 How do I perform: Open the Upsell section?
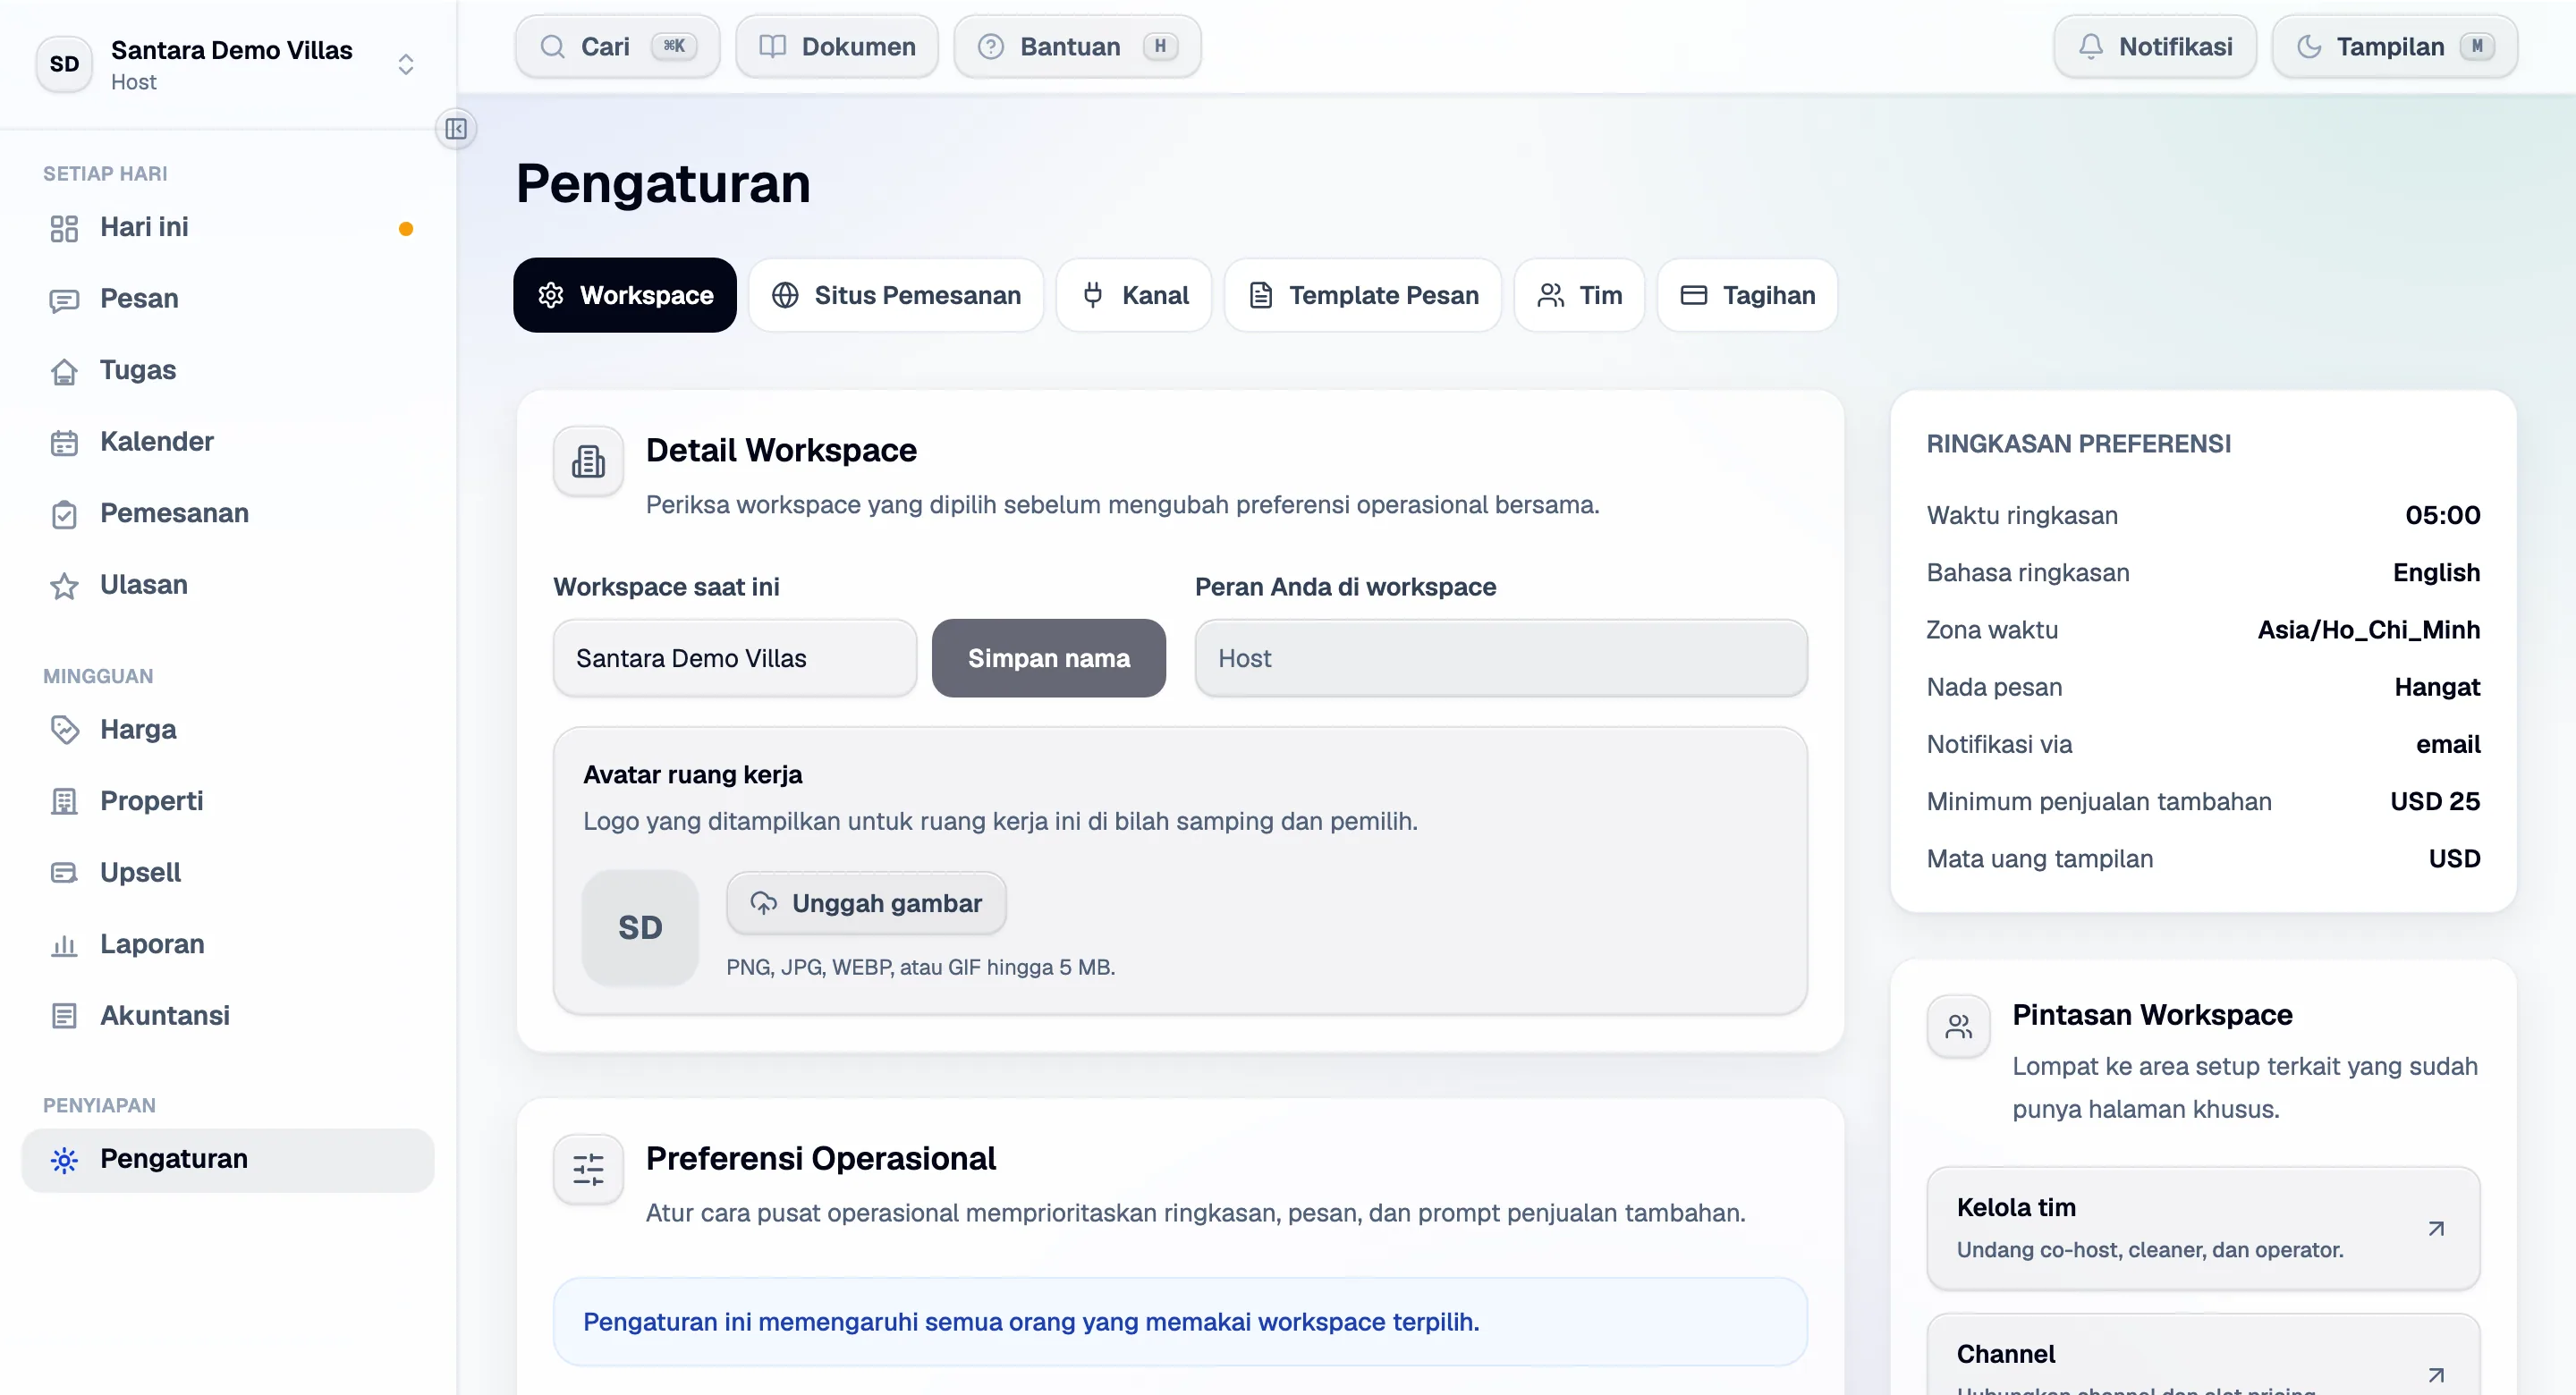tap(228, 873)
